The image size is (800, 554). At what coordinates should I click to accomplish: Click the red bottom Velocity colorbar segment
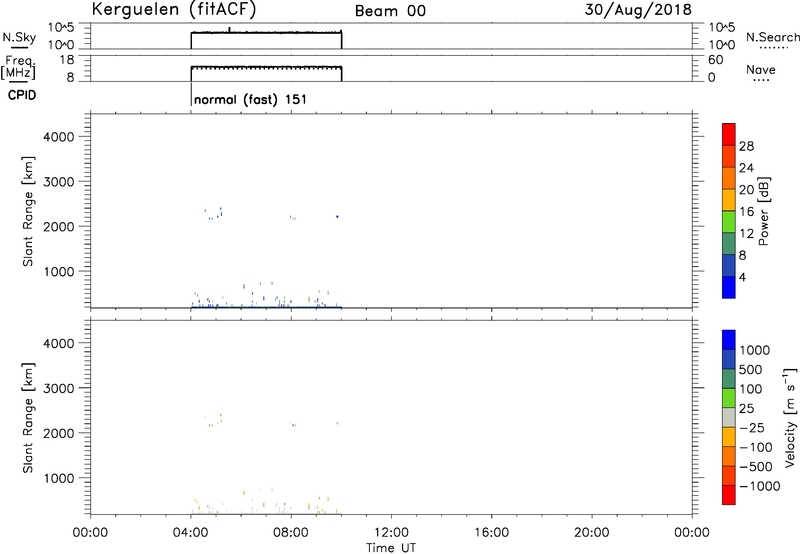point(729,495)
